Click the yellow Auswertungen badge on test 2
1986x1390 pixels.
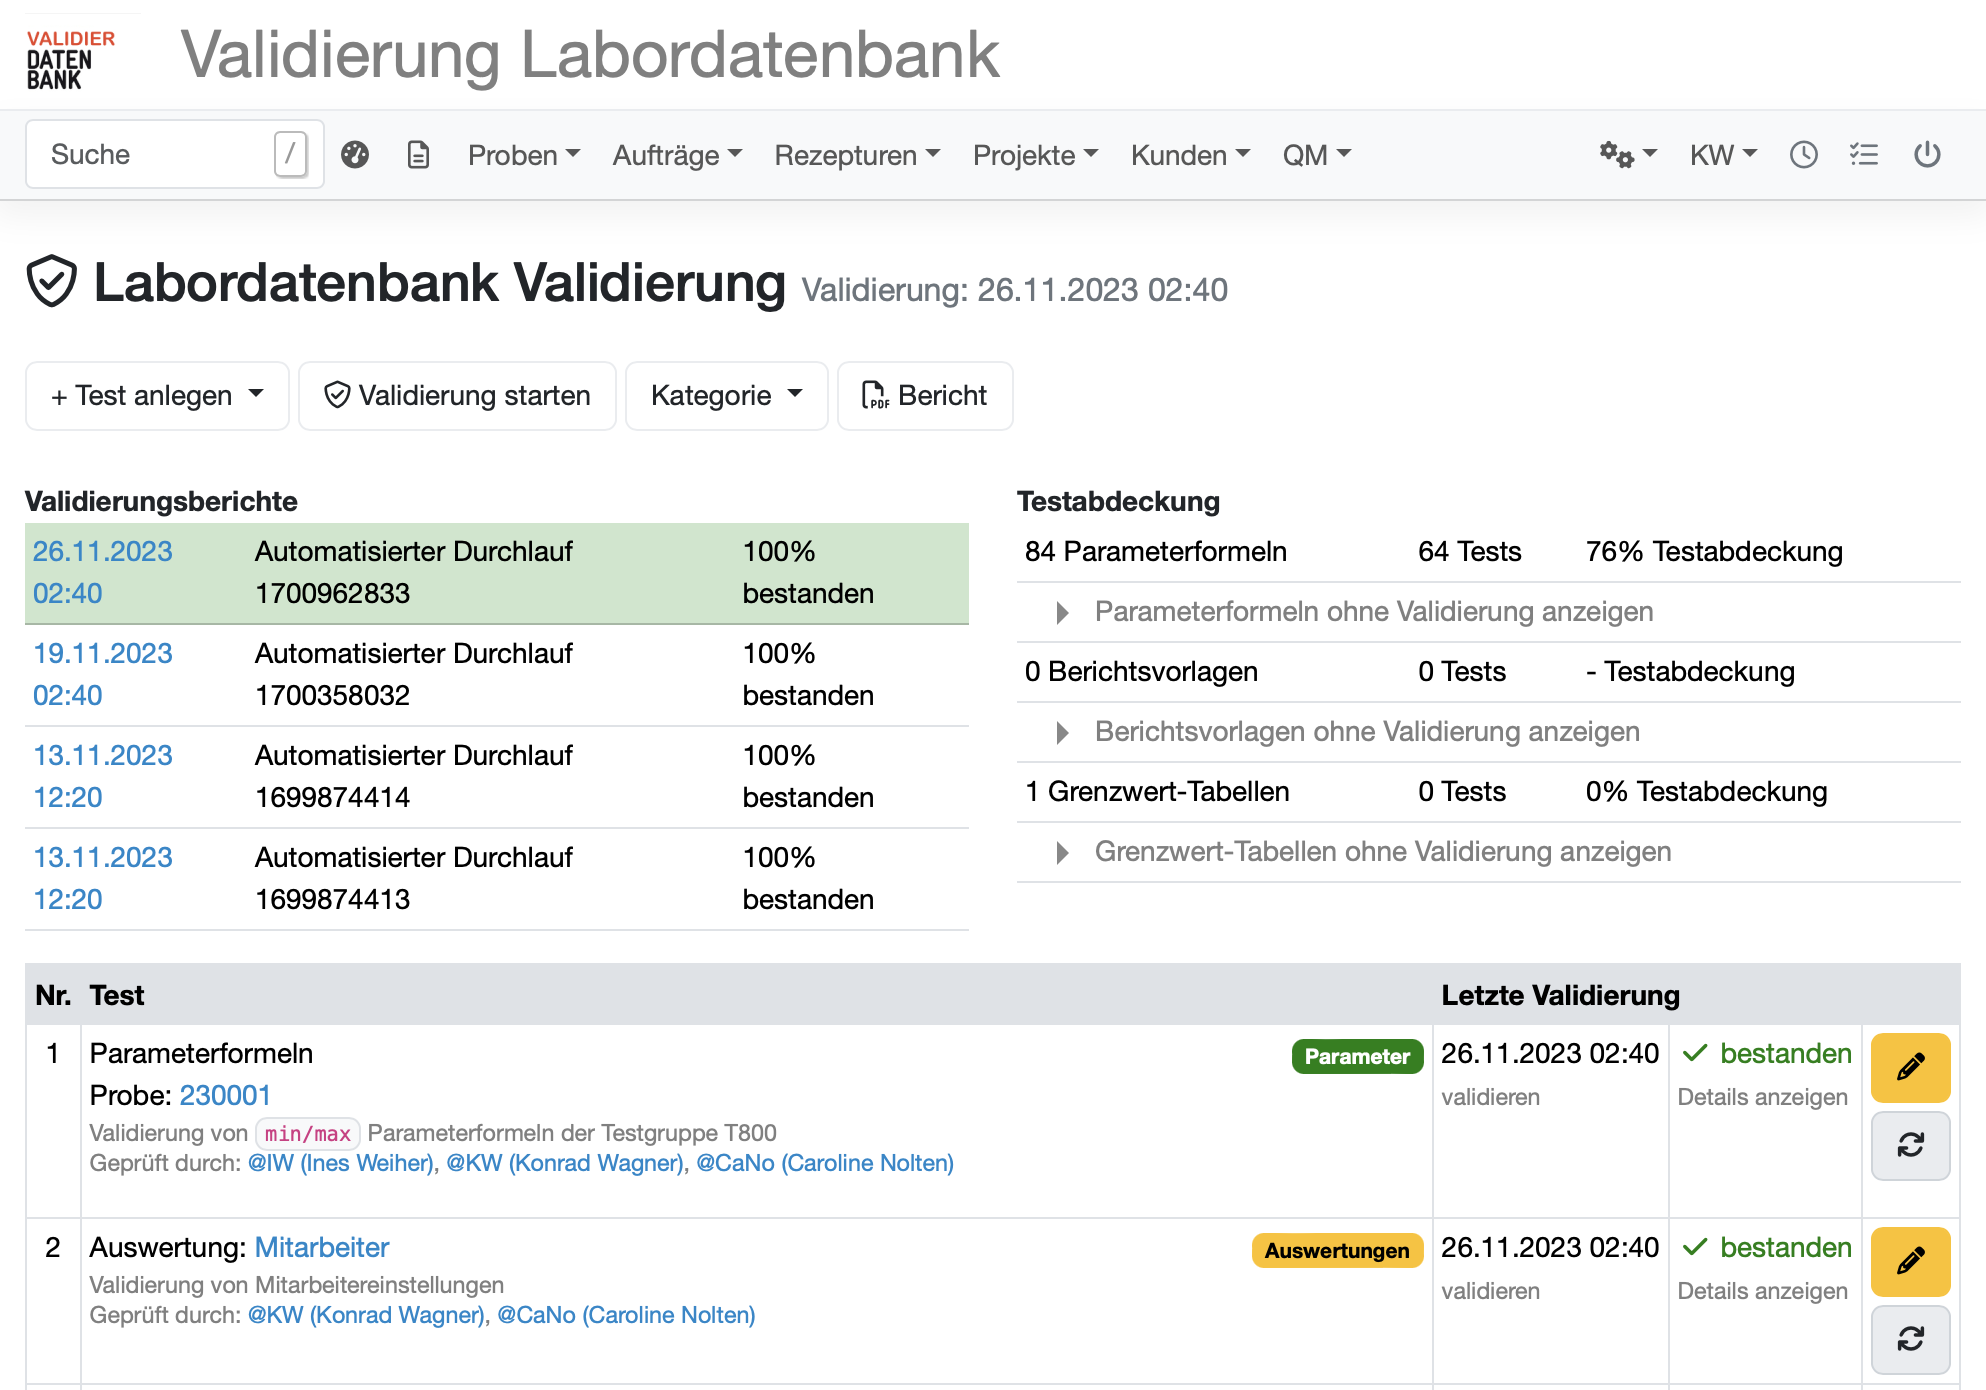tap(1337, 1250)
